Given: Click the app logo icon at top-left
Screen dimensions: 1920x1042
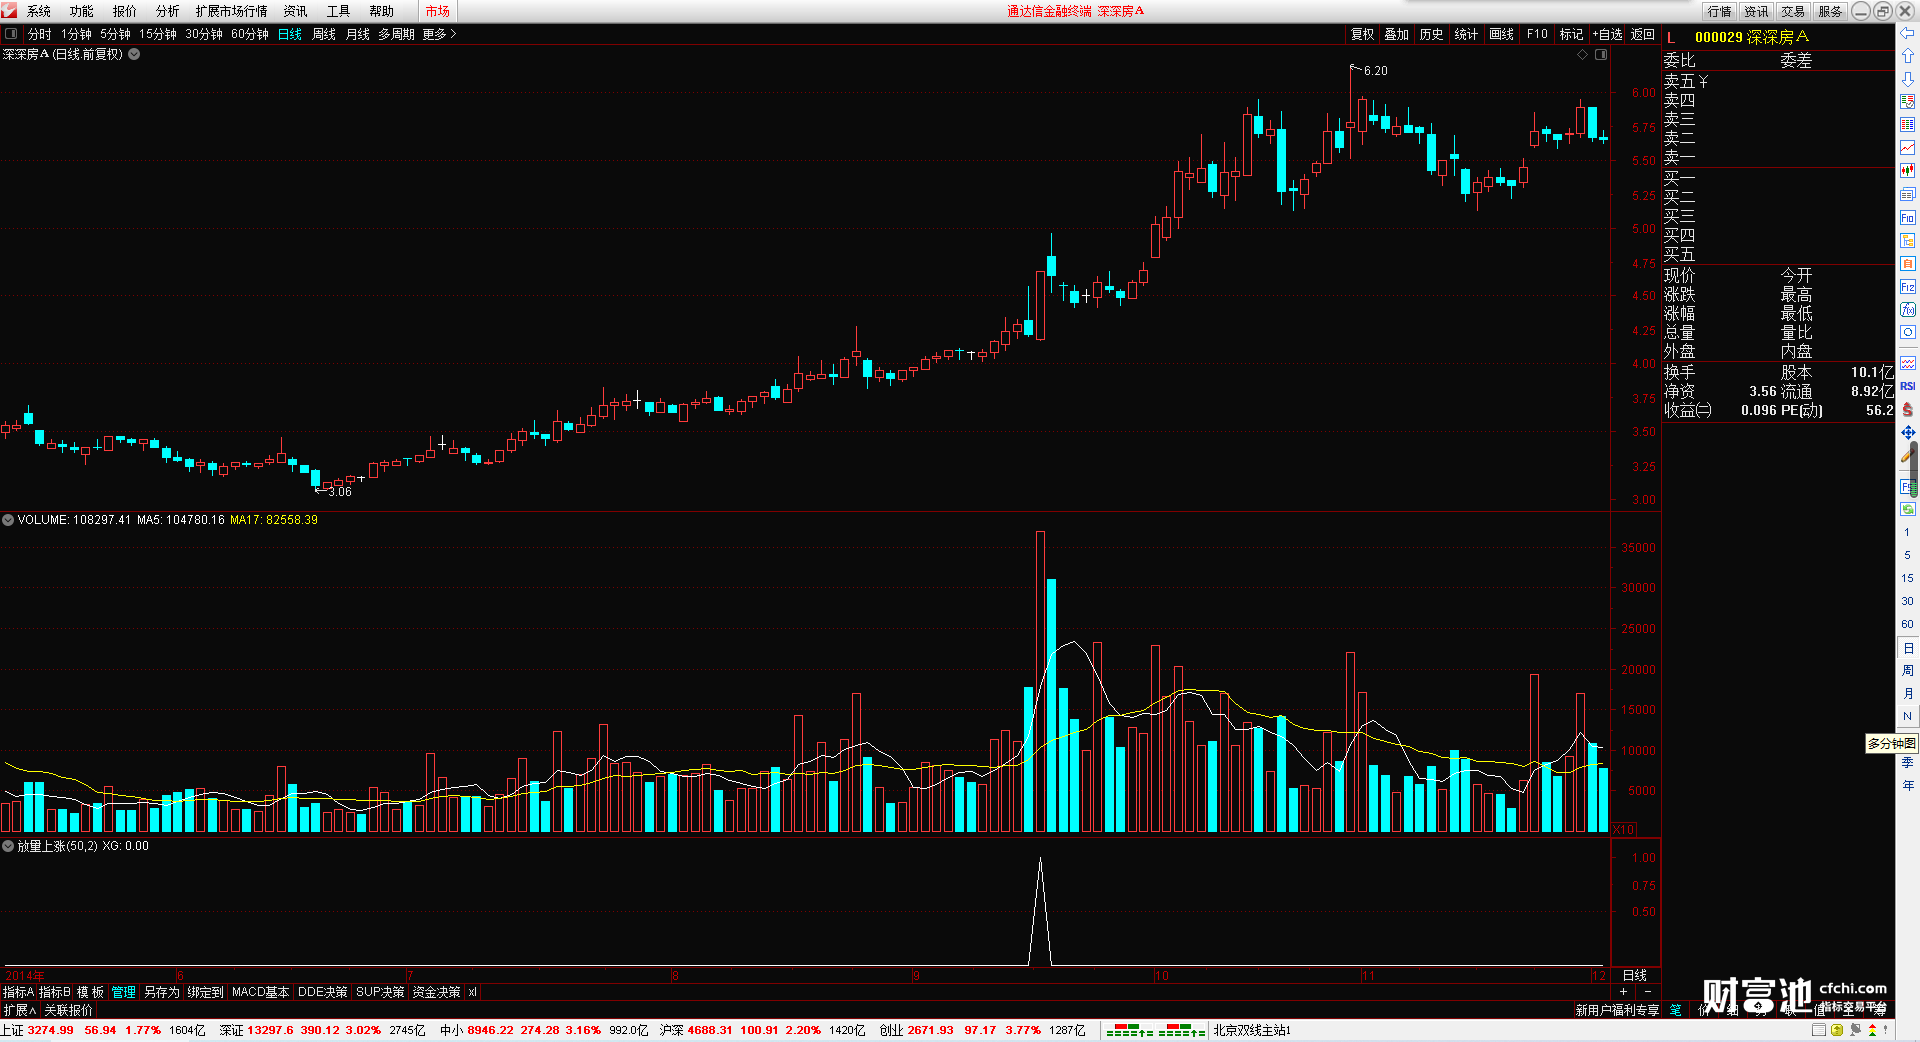Looking at the screenshot, I should [9, 10].
